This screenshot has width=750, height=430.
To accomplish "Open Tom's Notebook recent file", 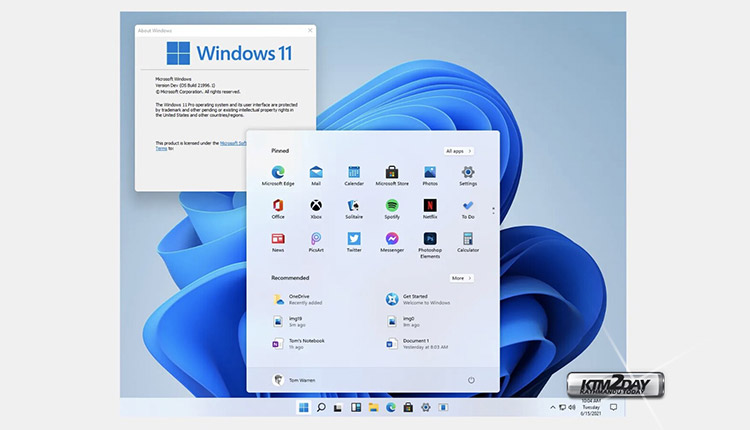I will pos(298,343).
